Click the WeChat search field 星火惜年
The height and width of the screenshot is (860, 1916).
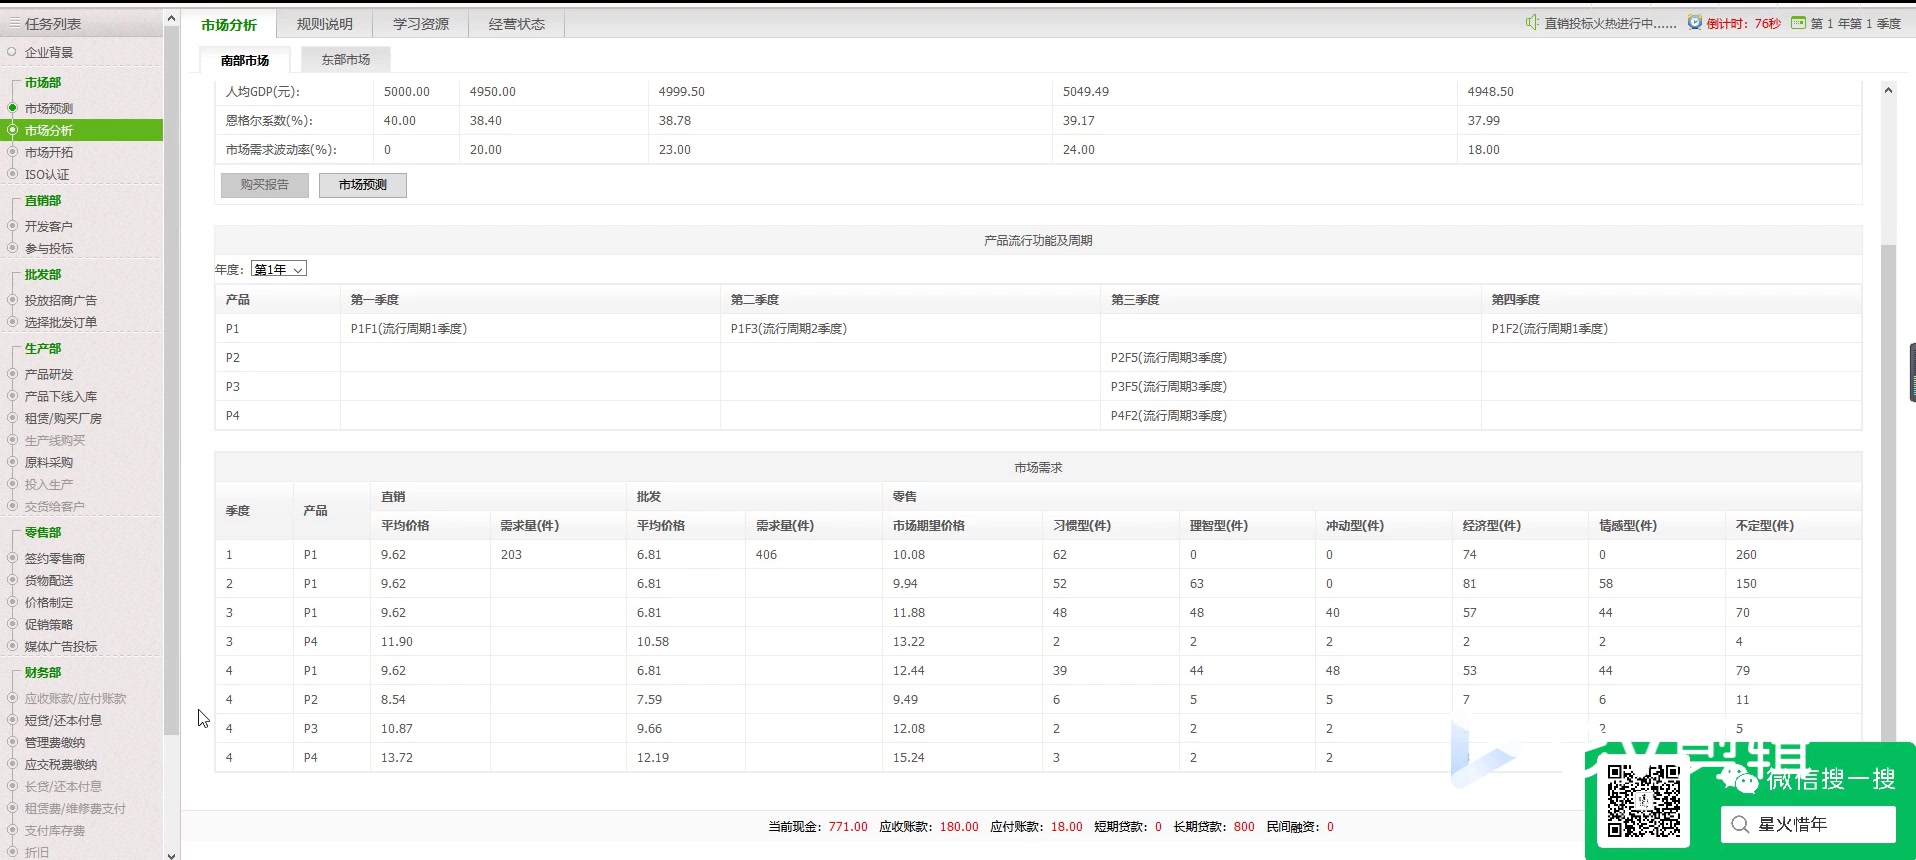point(1808,824)
